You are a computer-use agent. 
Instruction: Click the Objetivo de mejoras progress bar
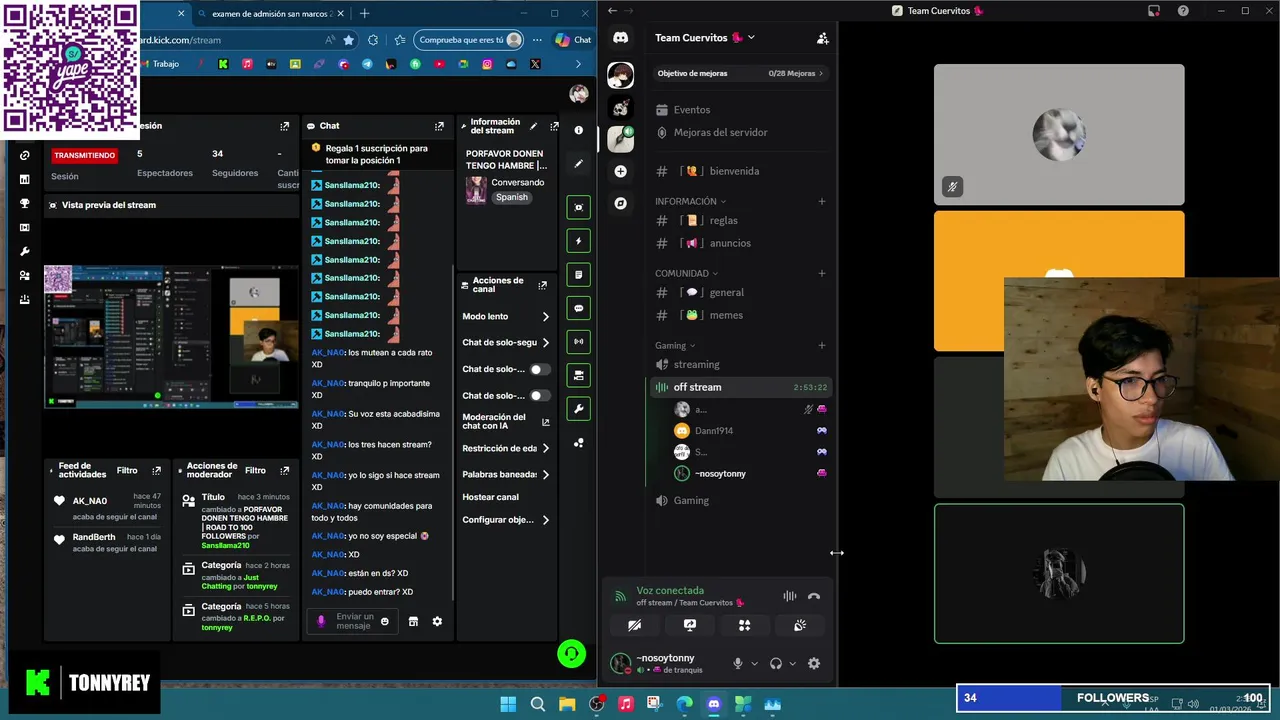click(x=740, y=73)
